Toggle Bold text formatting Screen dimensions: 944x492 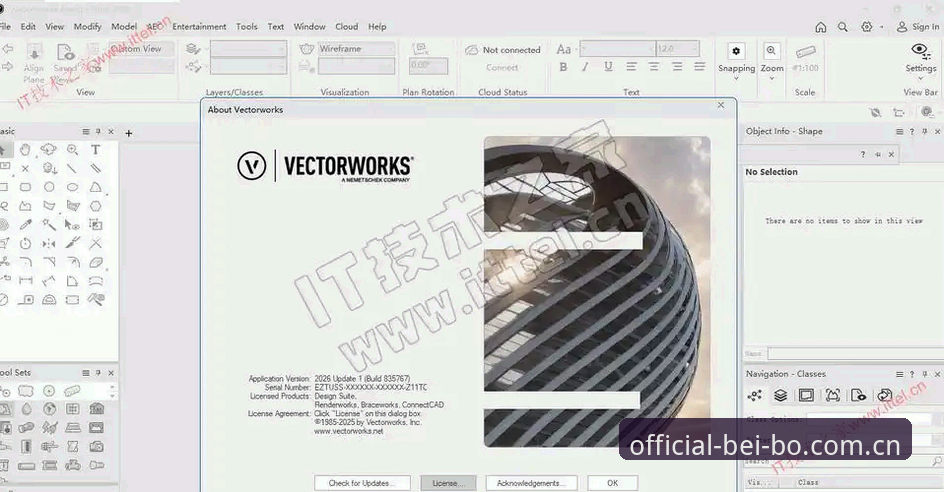coord(563,67)
